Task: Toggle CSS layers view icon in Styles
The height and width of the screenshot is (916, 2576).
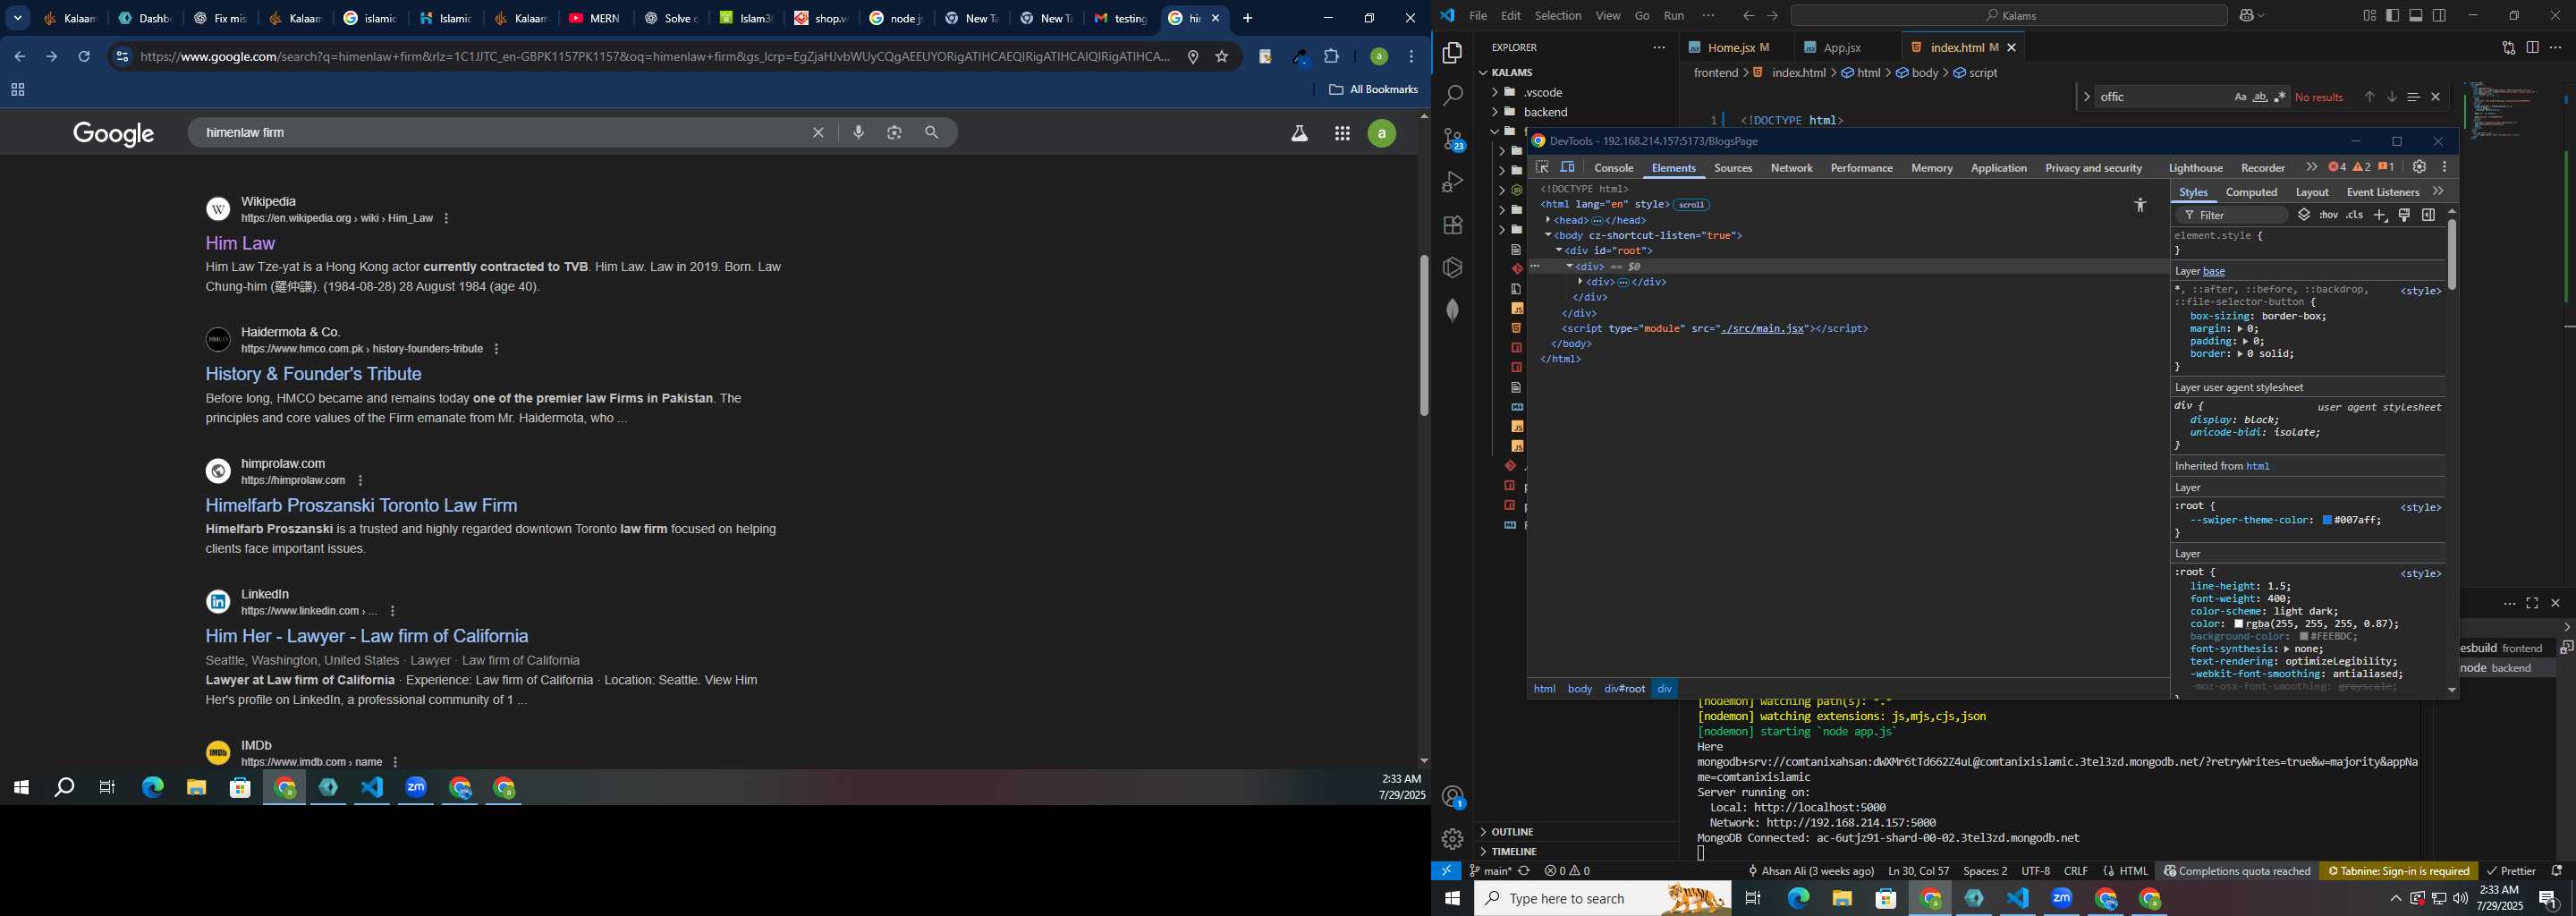Action: click(x=2304, y=215)
